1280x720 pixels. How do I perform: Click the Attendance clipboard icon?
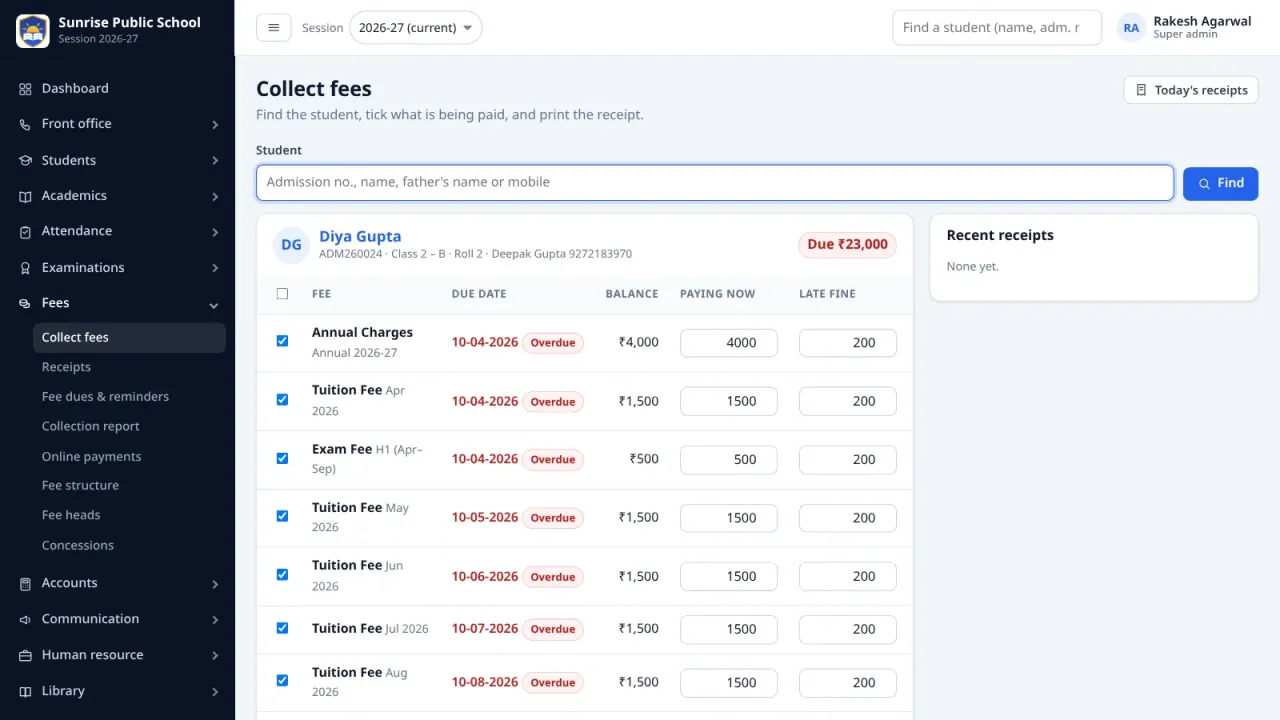[x=25, y=231]
